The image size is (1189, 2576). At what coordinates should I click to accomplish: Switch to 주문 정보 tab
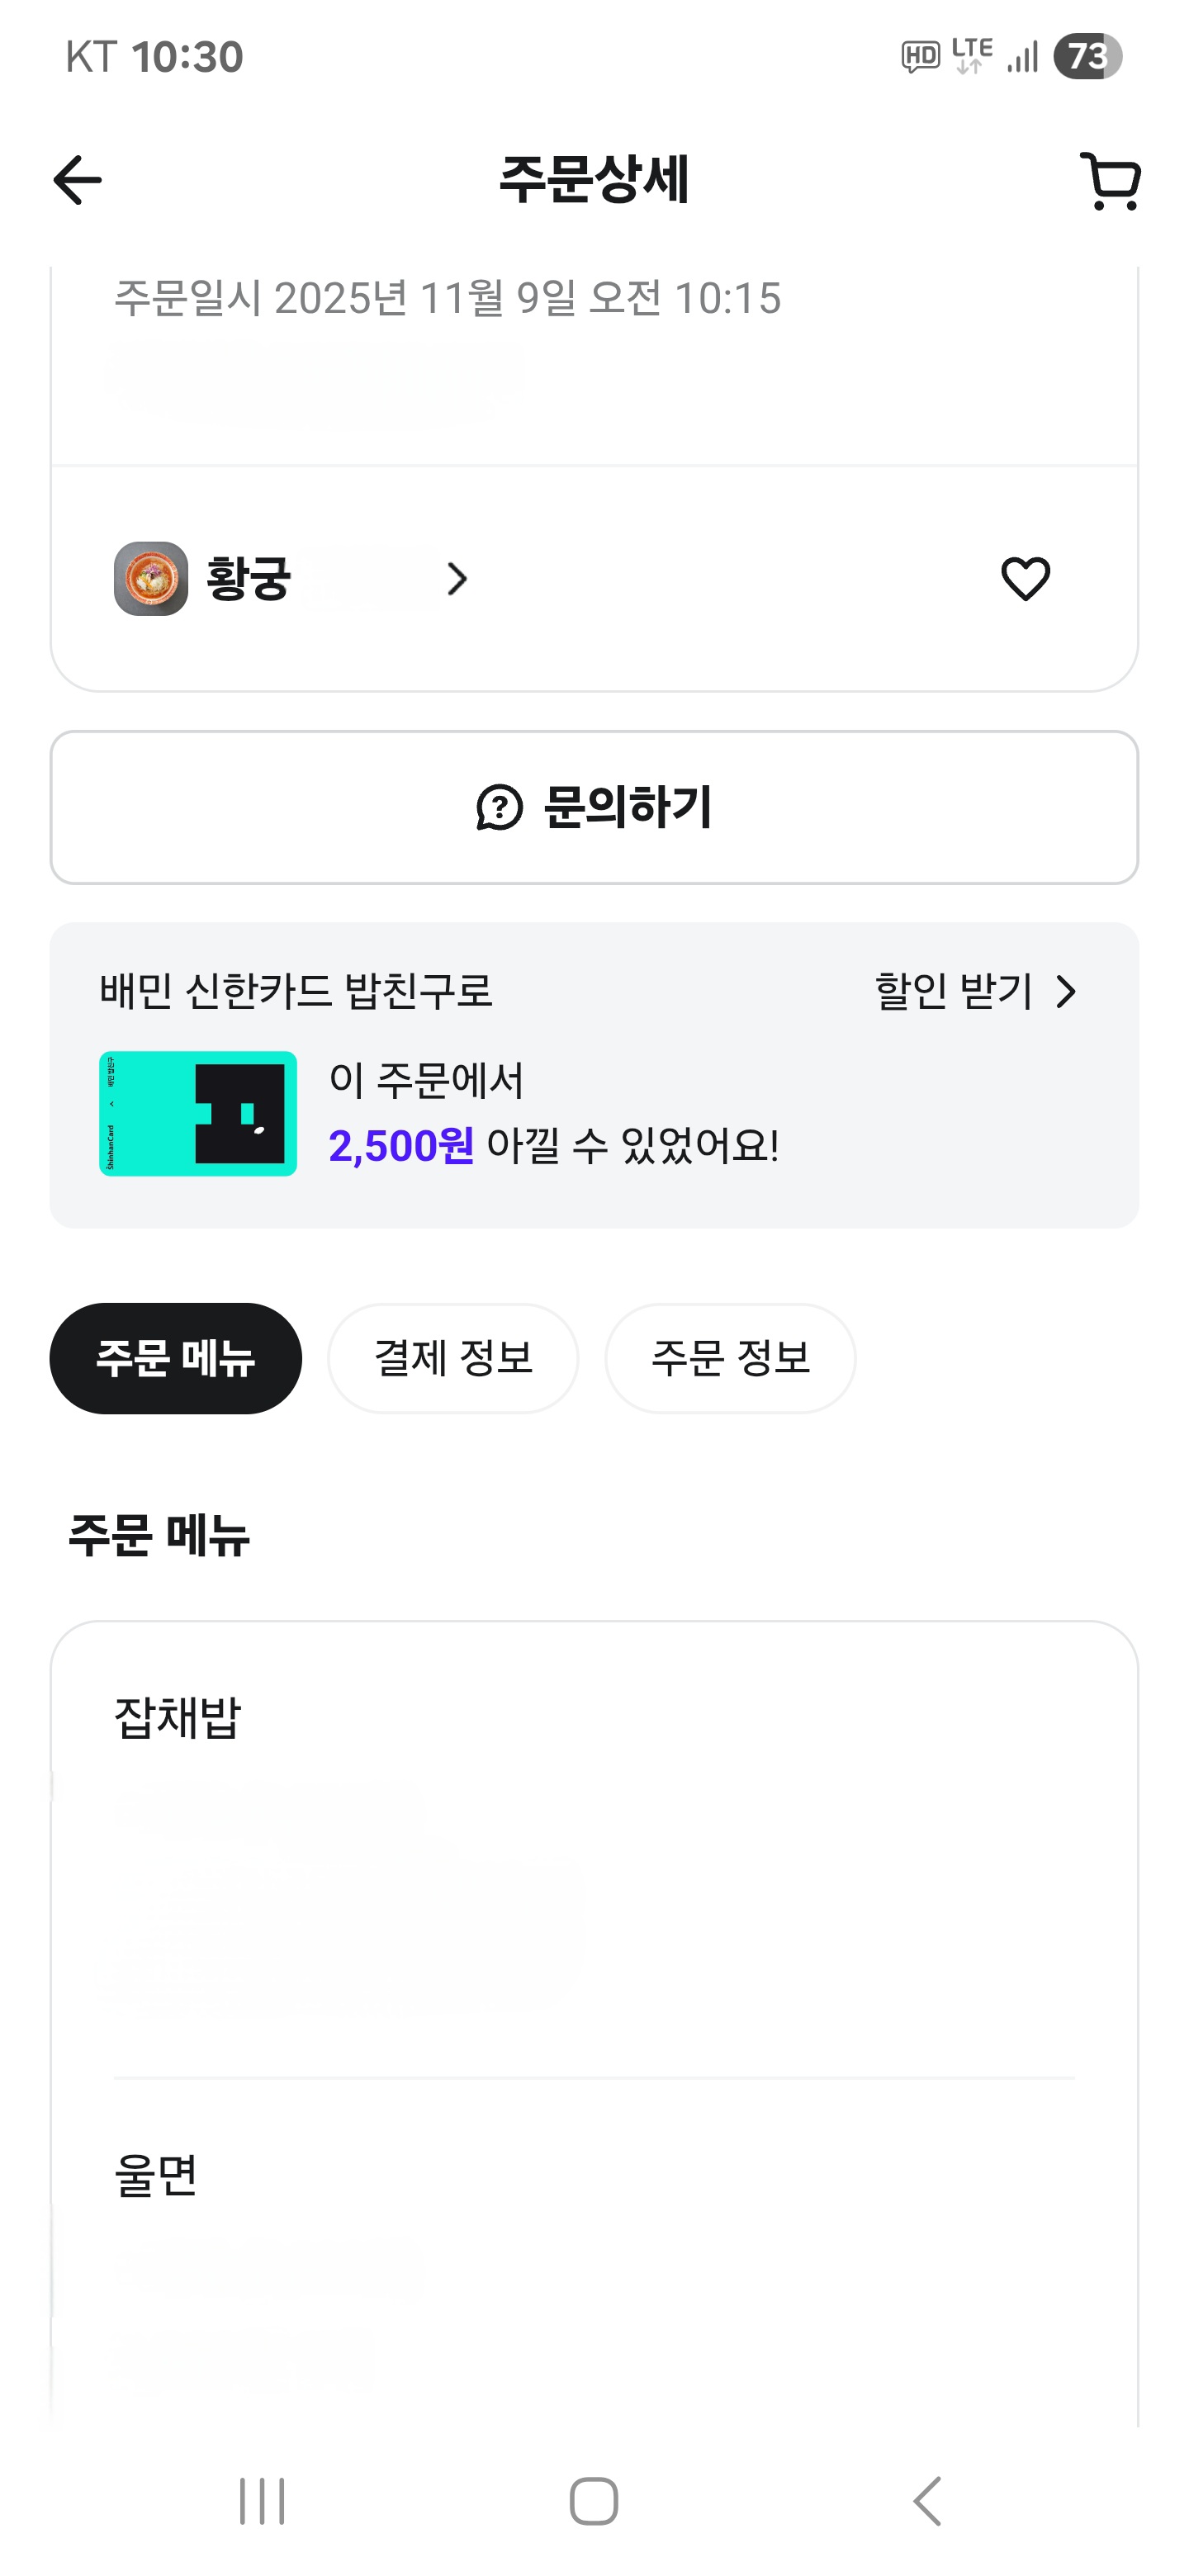[730, 1358]
